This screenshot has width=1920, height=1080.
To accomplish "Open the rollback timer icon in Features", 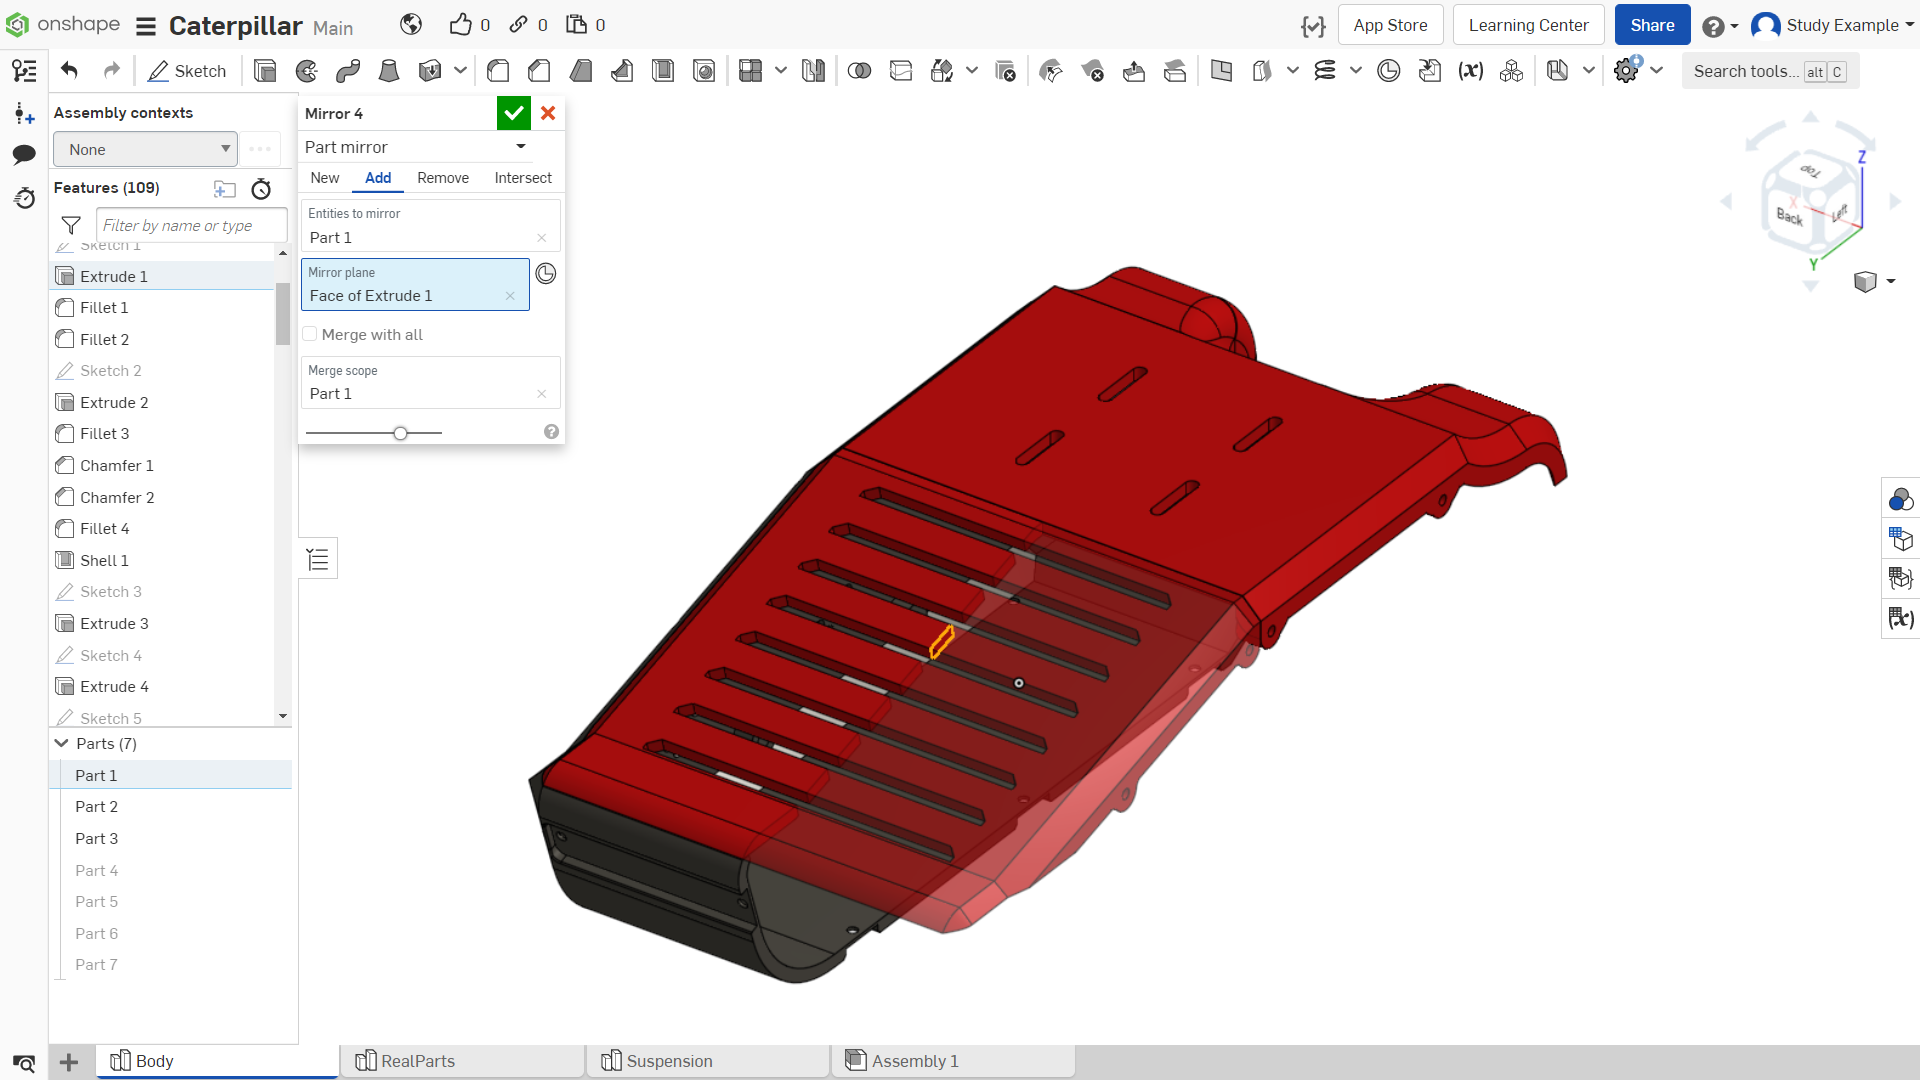I will coord(261,188).
